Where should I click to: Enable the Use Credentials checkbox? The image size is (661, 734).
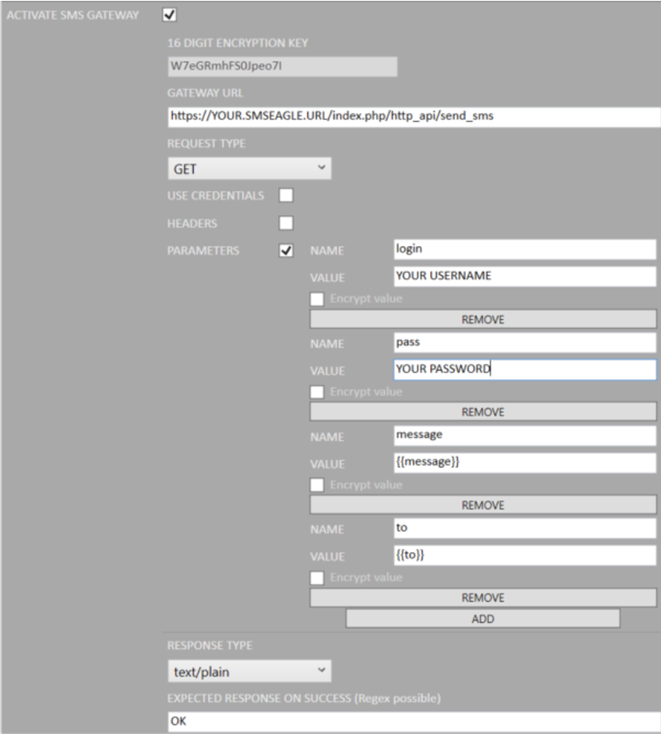286,195
